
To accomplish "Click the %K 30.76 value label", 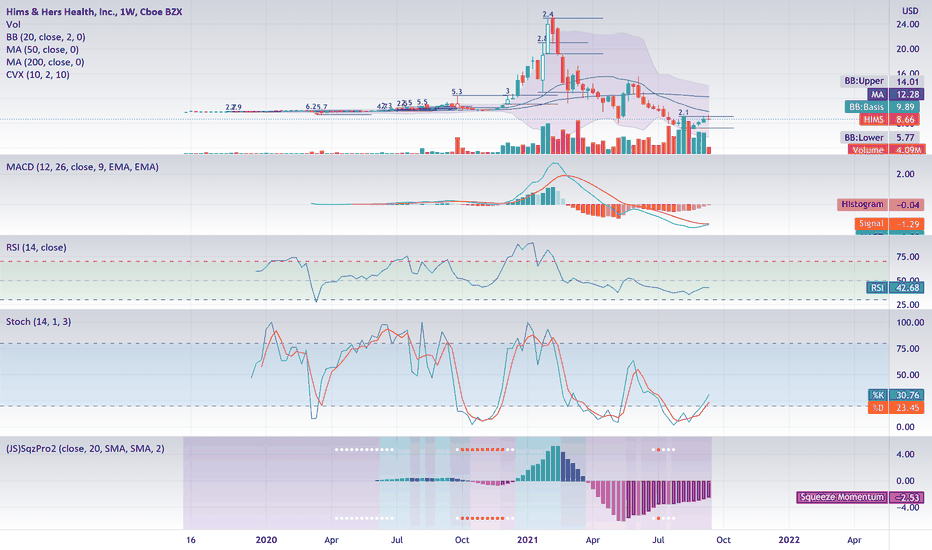I will (x=896, y=395).
